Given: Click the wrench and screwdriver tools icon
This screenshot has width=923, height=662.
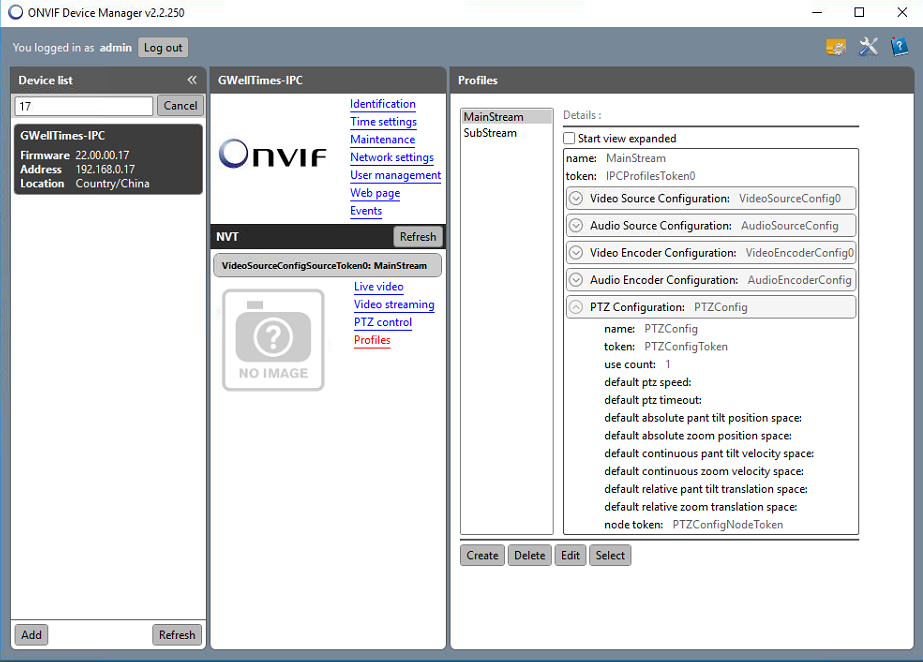Looking at the screenshot, I should coord(868,47).
